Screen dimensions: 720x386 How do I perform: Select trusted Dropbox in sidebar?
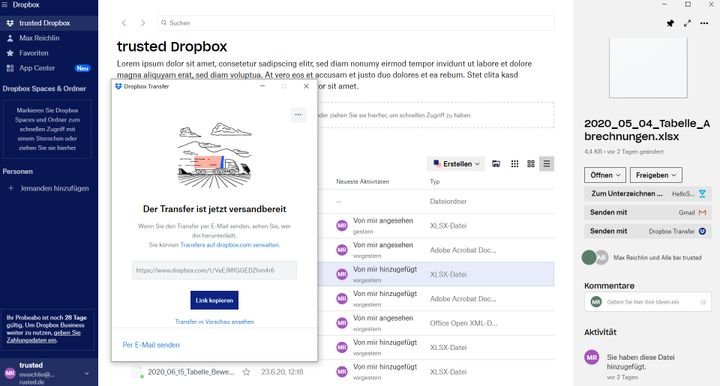coord(49,23)
